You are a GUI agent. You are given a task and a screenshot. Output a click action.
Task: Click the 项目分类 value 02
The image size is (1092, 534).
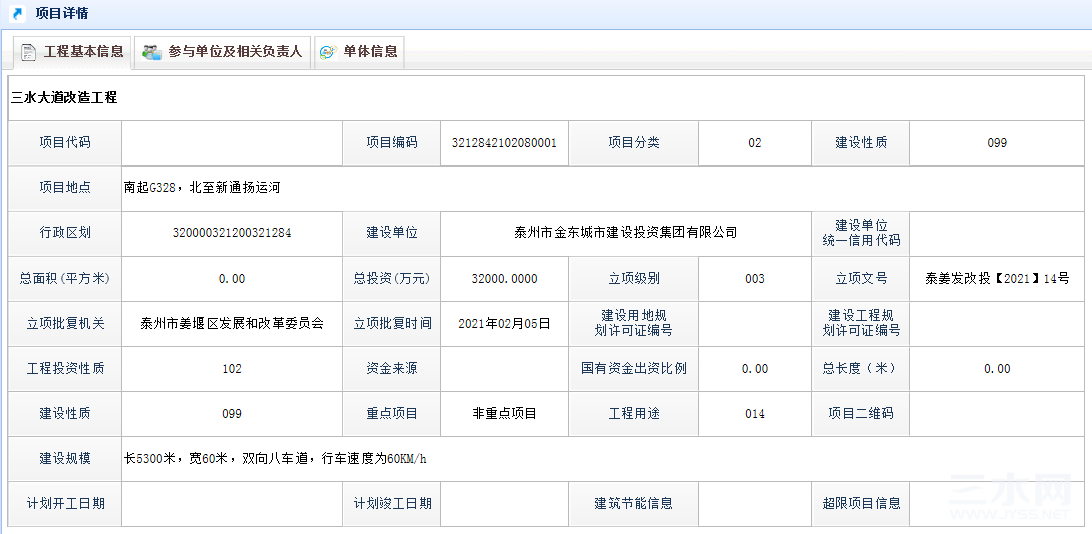pos(755,143)
